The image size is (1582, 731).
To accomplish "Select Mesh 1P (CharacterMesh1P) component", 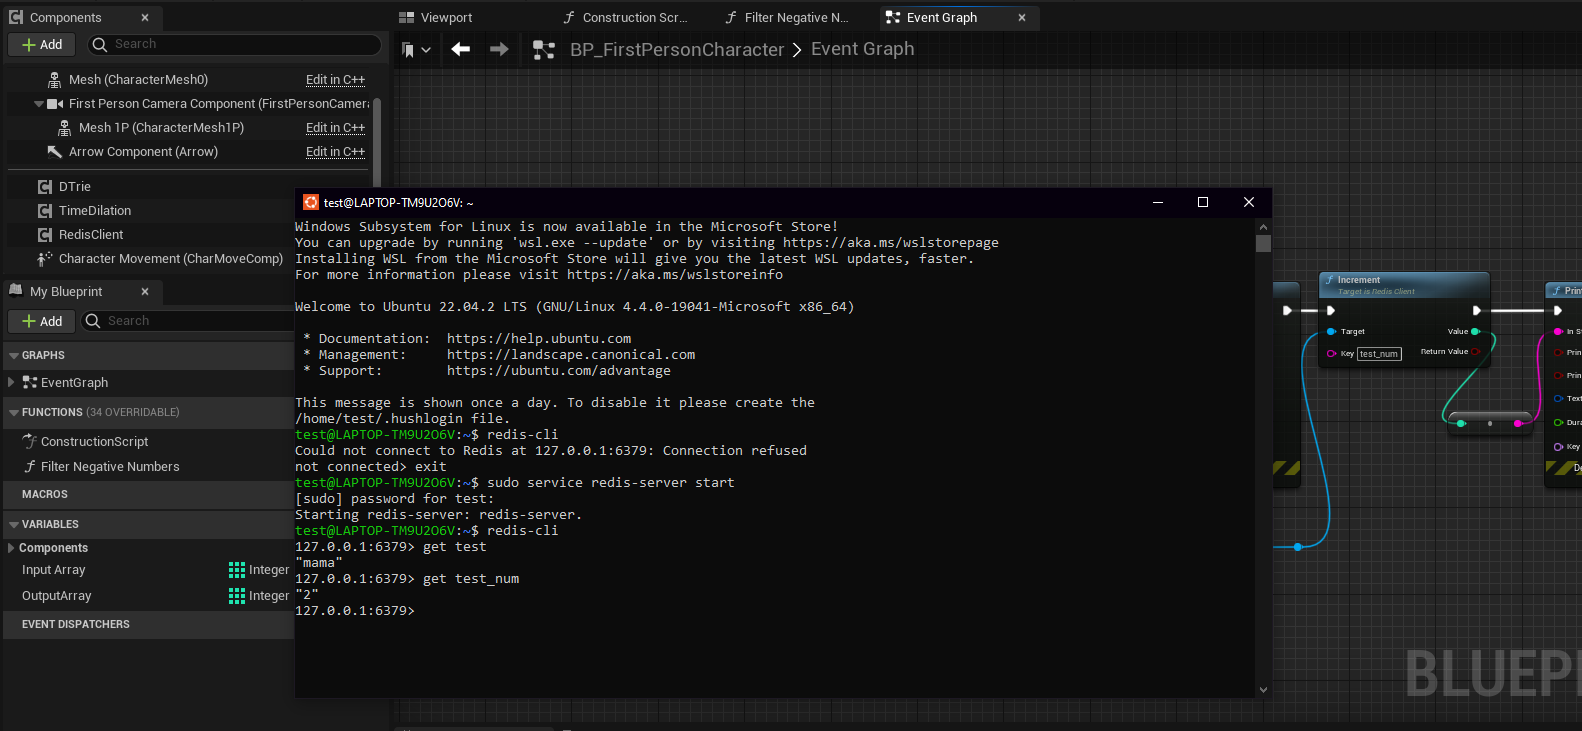I will [x=161, y=128].
